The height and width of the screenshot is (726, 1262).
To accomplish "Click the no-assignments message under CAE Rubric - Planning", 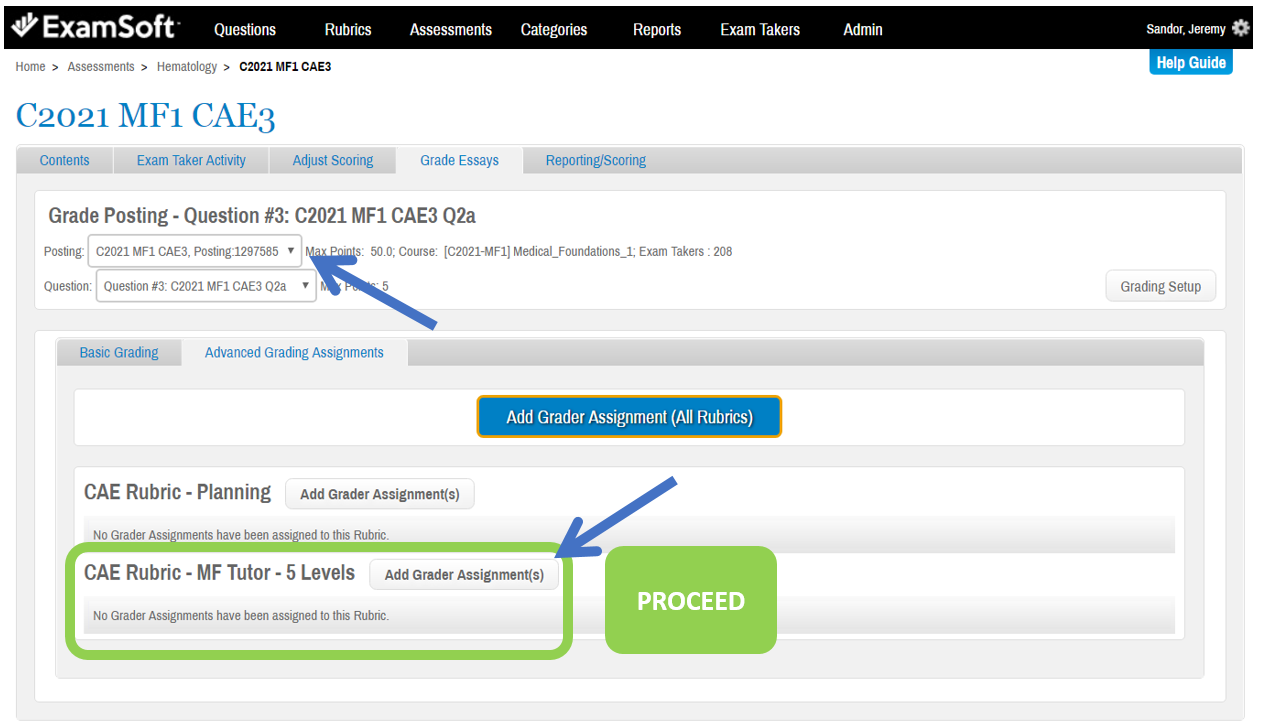I will pos(241,535).
